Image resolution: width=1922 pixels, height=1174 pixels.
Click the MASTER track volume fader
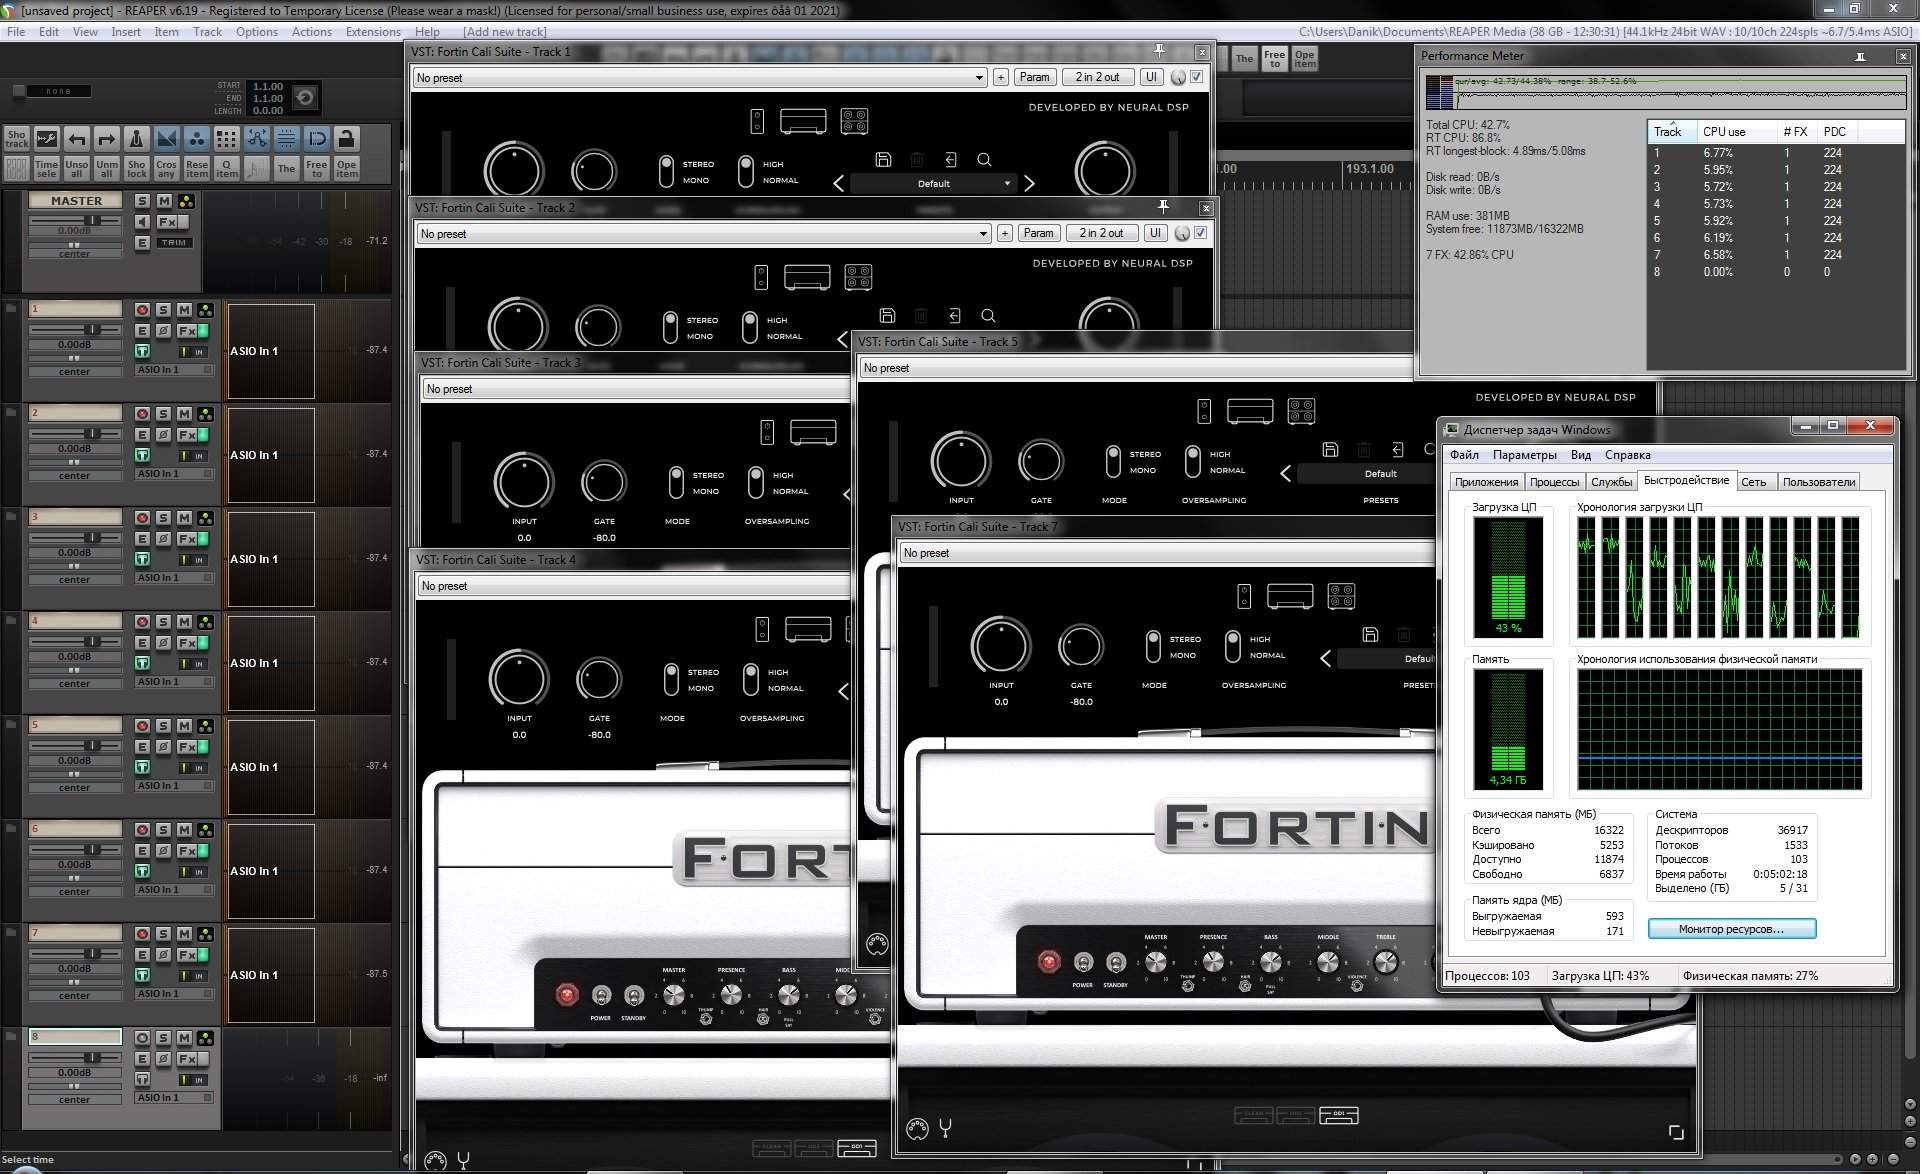tap(92, 220)
